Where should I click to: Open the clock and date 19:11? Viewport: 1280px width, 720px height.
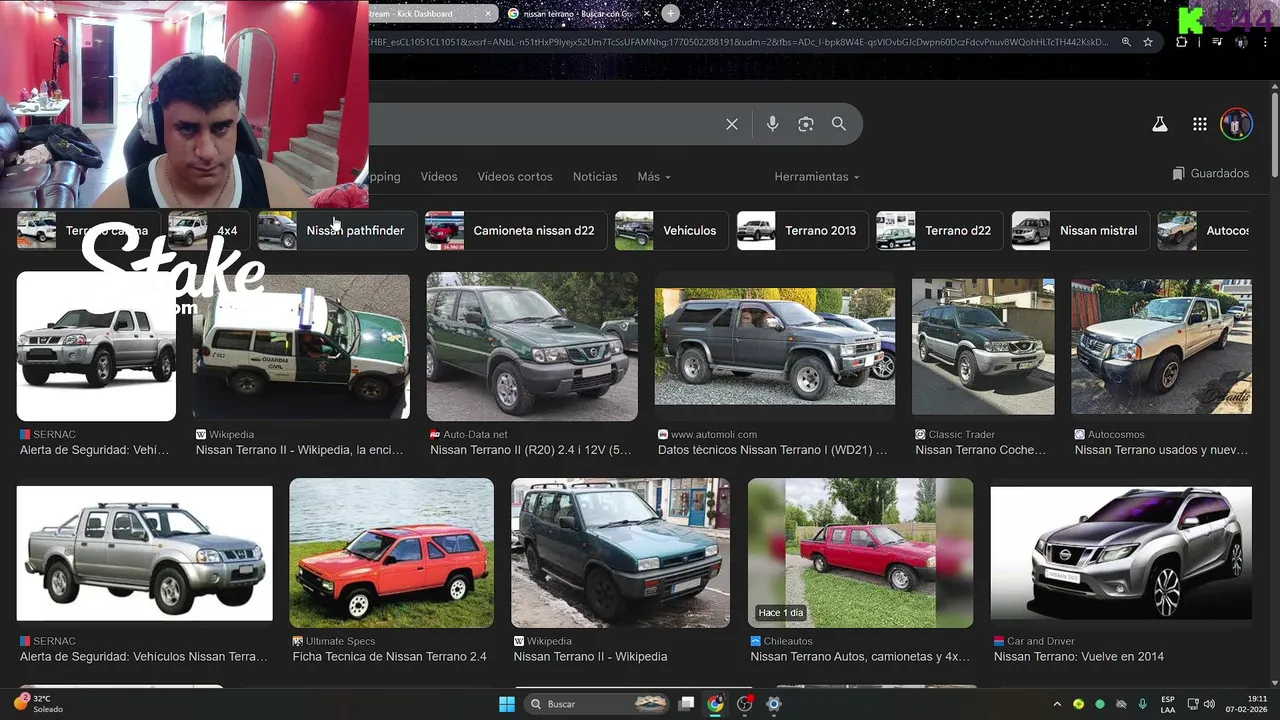point(1247,704)
